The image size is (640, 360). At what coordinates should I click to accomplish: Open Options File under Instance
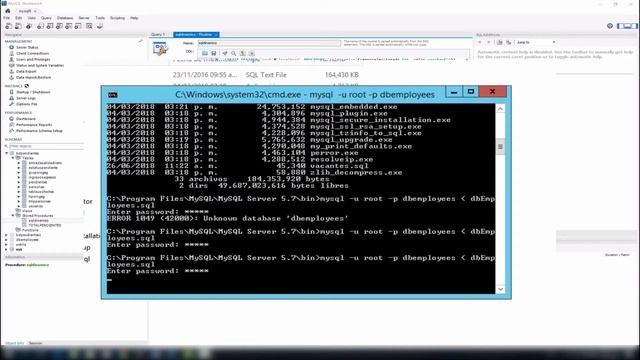(27, 104)
